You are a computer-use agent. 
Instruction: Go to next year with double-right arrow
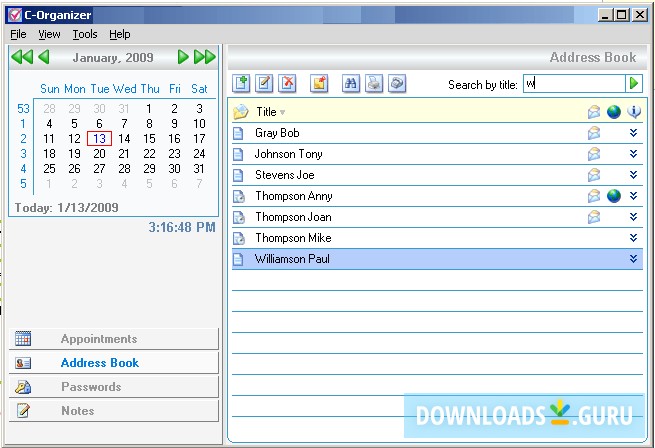point(205,57)
